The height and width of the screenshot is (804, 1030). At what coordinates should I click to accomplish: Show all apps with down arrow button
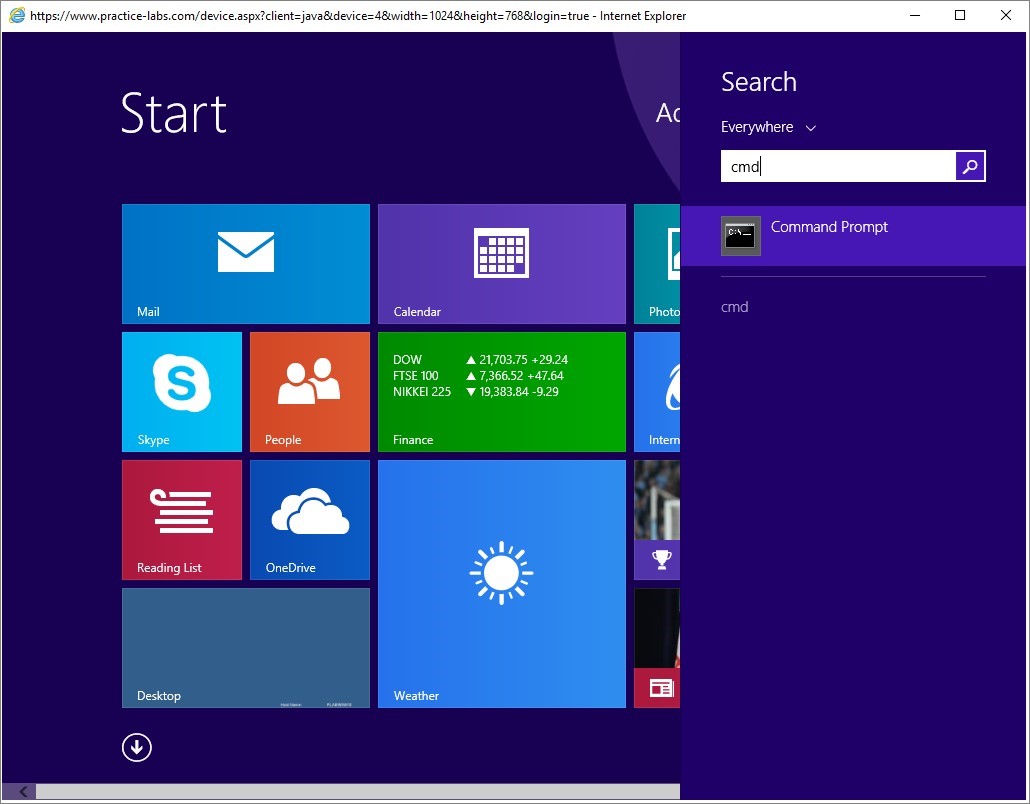(137, 747)
